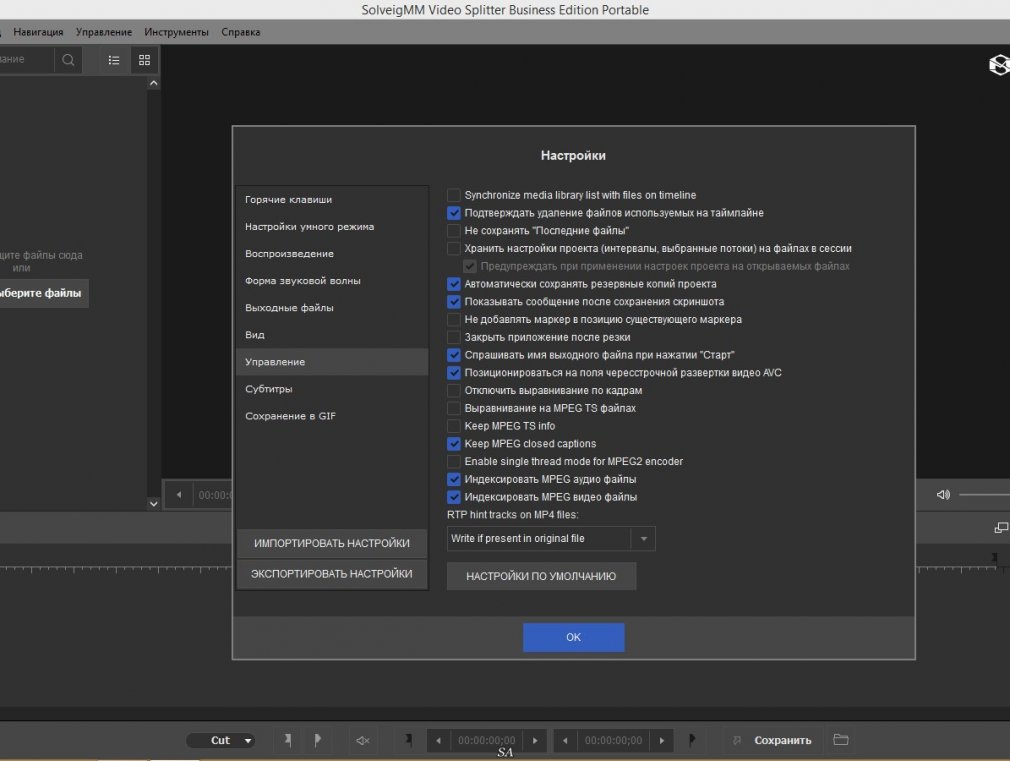
Task: Click the media library search magnifier icon
Action: click(x=68, y=60)
